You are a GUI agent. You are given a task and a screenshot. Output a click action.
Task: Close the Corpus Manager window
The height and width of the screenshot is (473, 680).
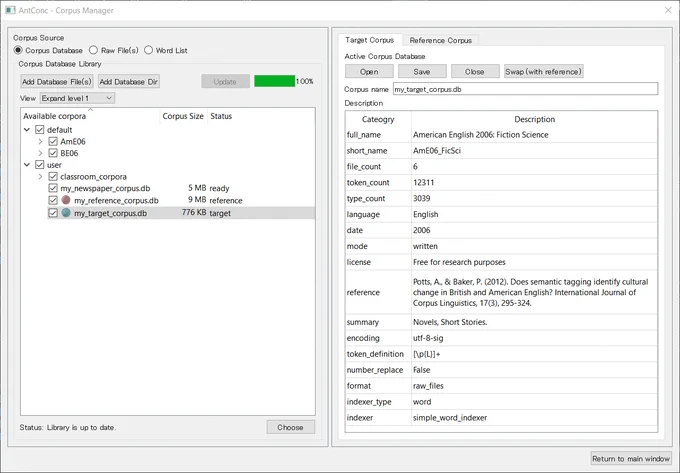click(x=668, y=10)
